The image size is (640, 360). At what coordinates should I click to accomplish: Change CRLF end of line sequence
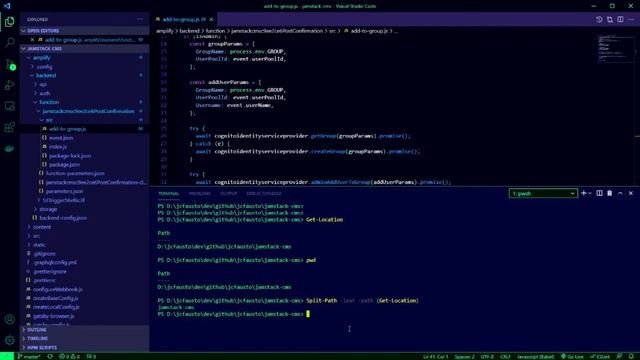505,356
